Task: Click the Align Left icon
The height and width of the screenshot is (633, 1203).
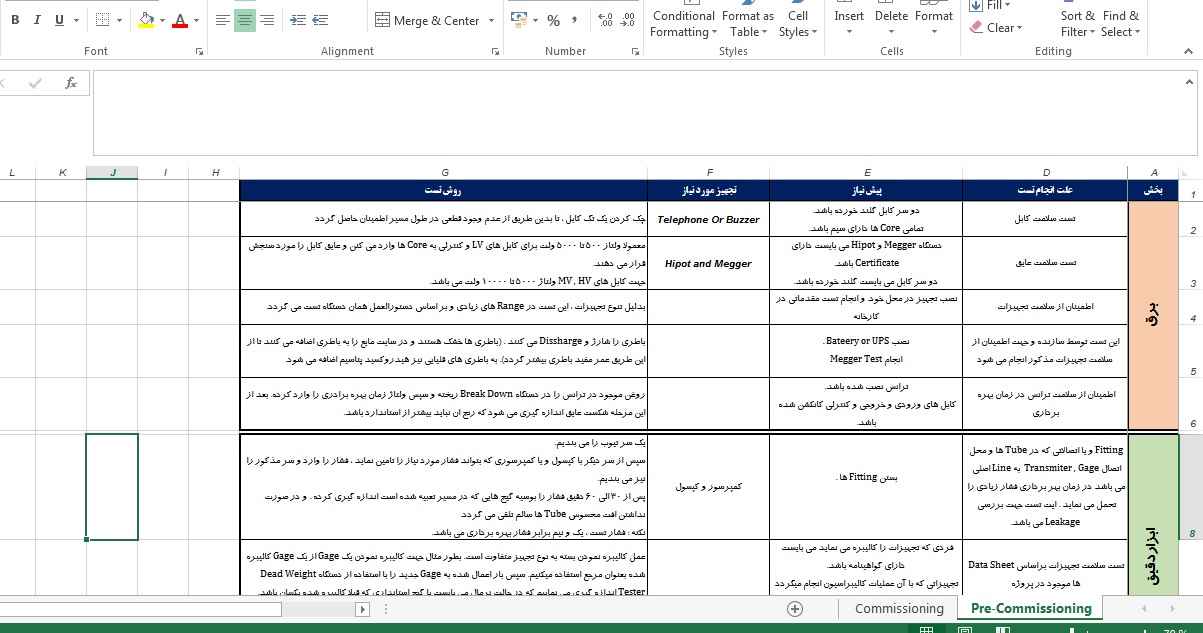Action: 222,20
